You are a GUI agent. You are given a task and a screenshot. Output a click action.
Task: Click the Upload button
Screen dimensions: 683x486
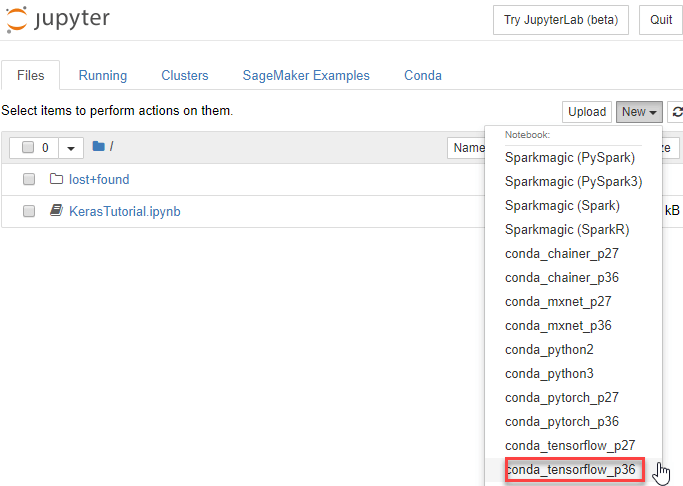click(587, 112)
